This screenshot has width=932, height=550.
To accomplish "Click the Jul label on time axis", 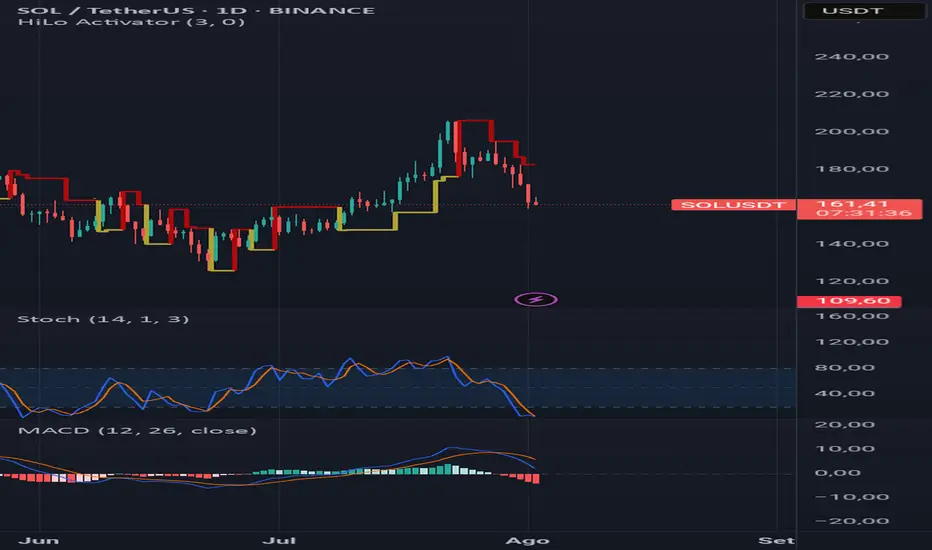I will tap(279, 540).
